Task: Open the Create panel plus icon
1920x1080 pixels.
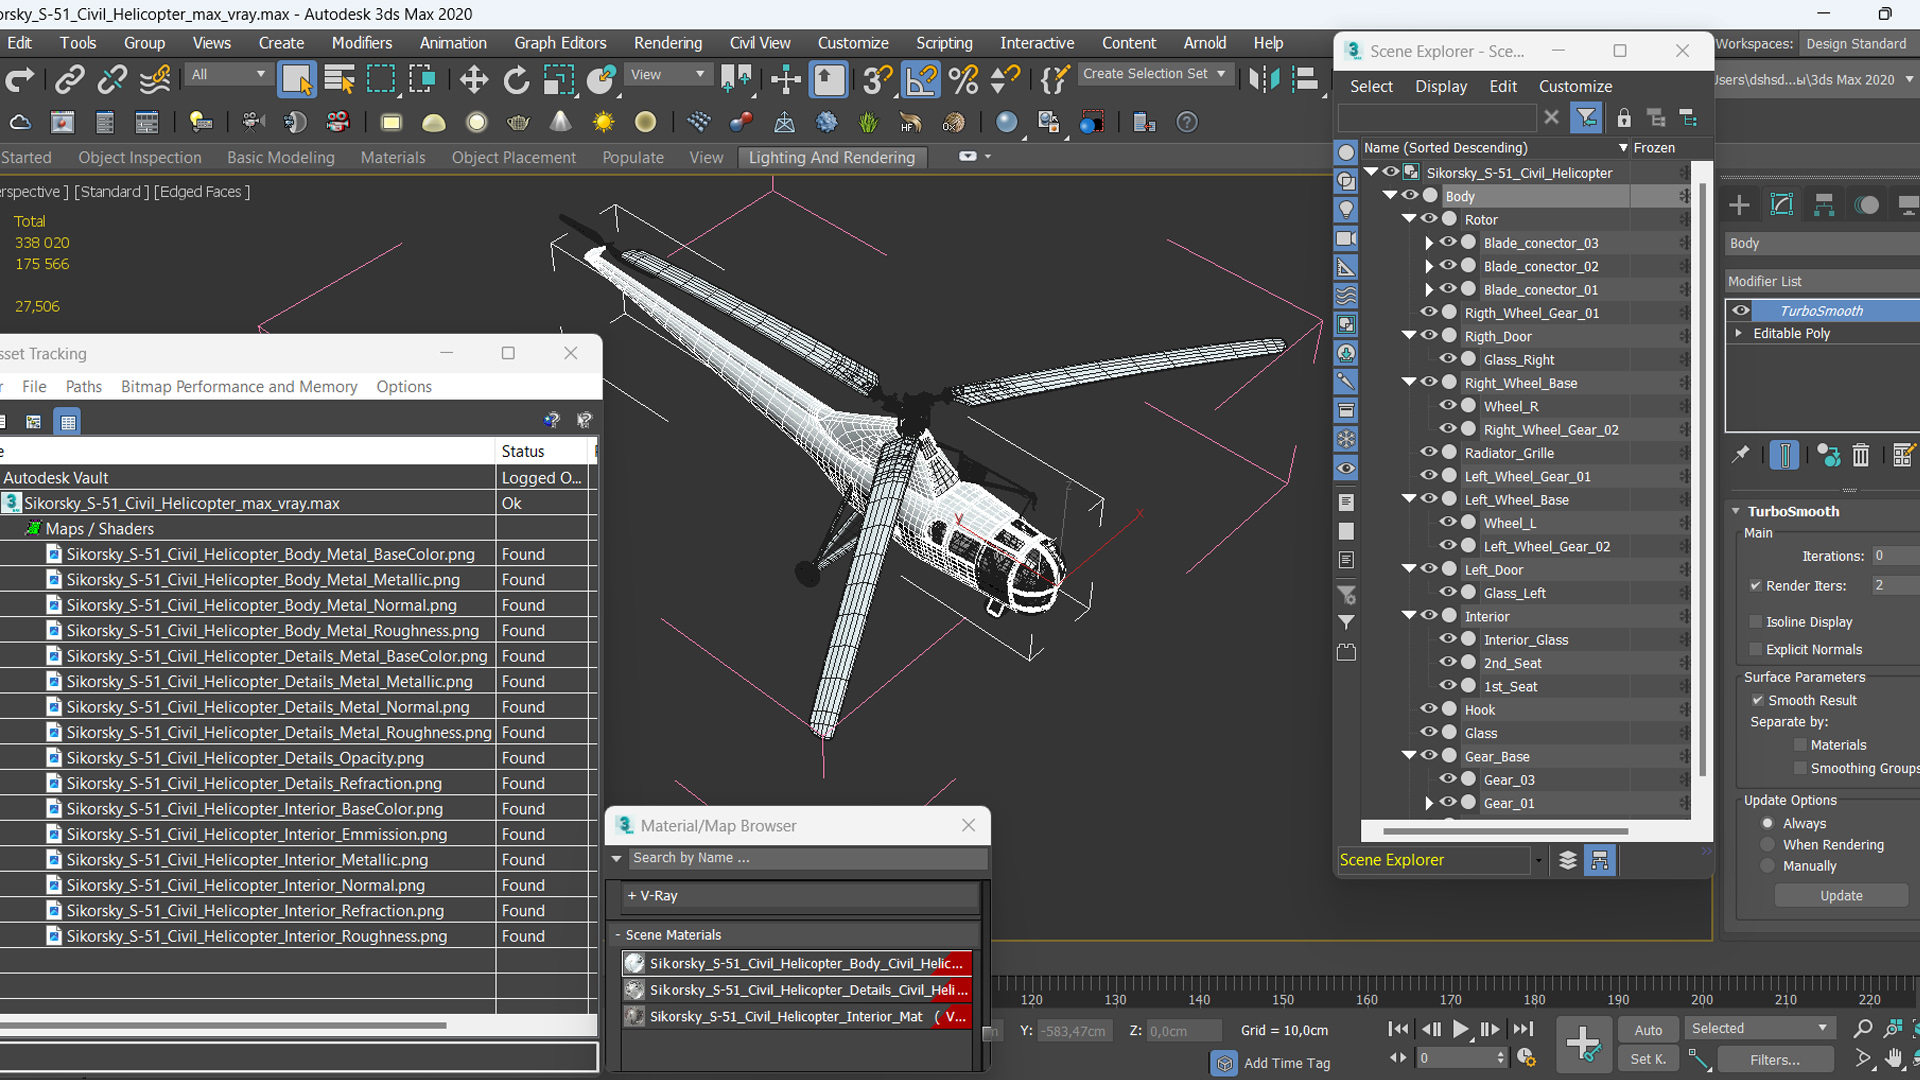Action: (x=1739, y=205)
